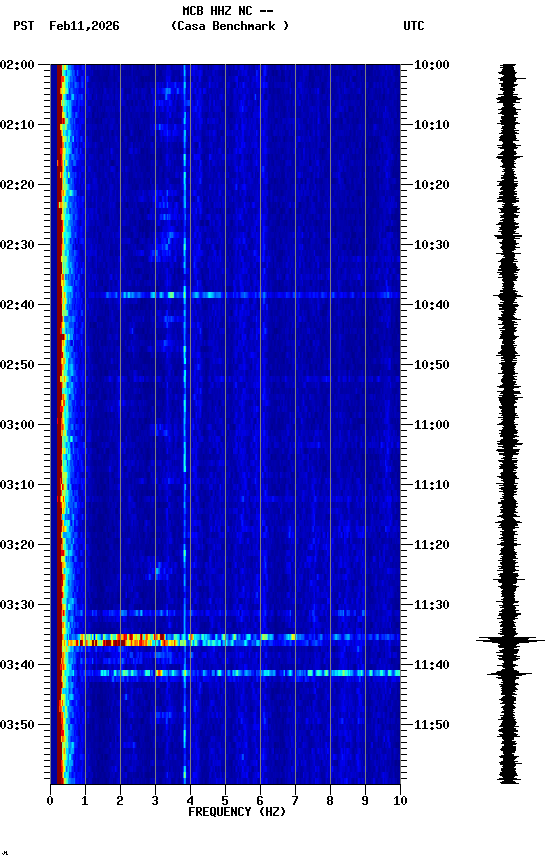Viewport: 552px width, 864px height.
Task: Click the 10:10 UTC time label
Action: [x=432, y=125]
